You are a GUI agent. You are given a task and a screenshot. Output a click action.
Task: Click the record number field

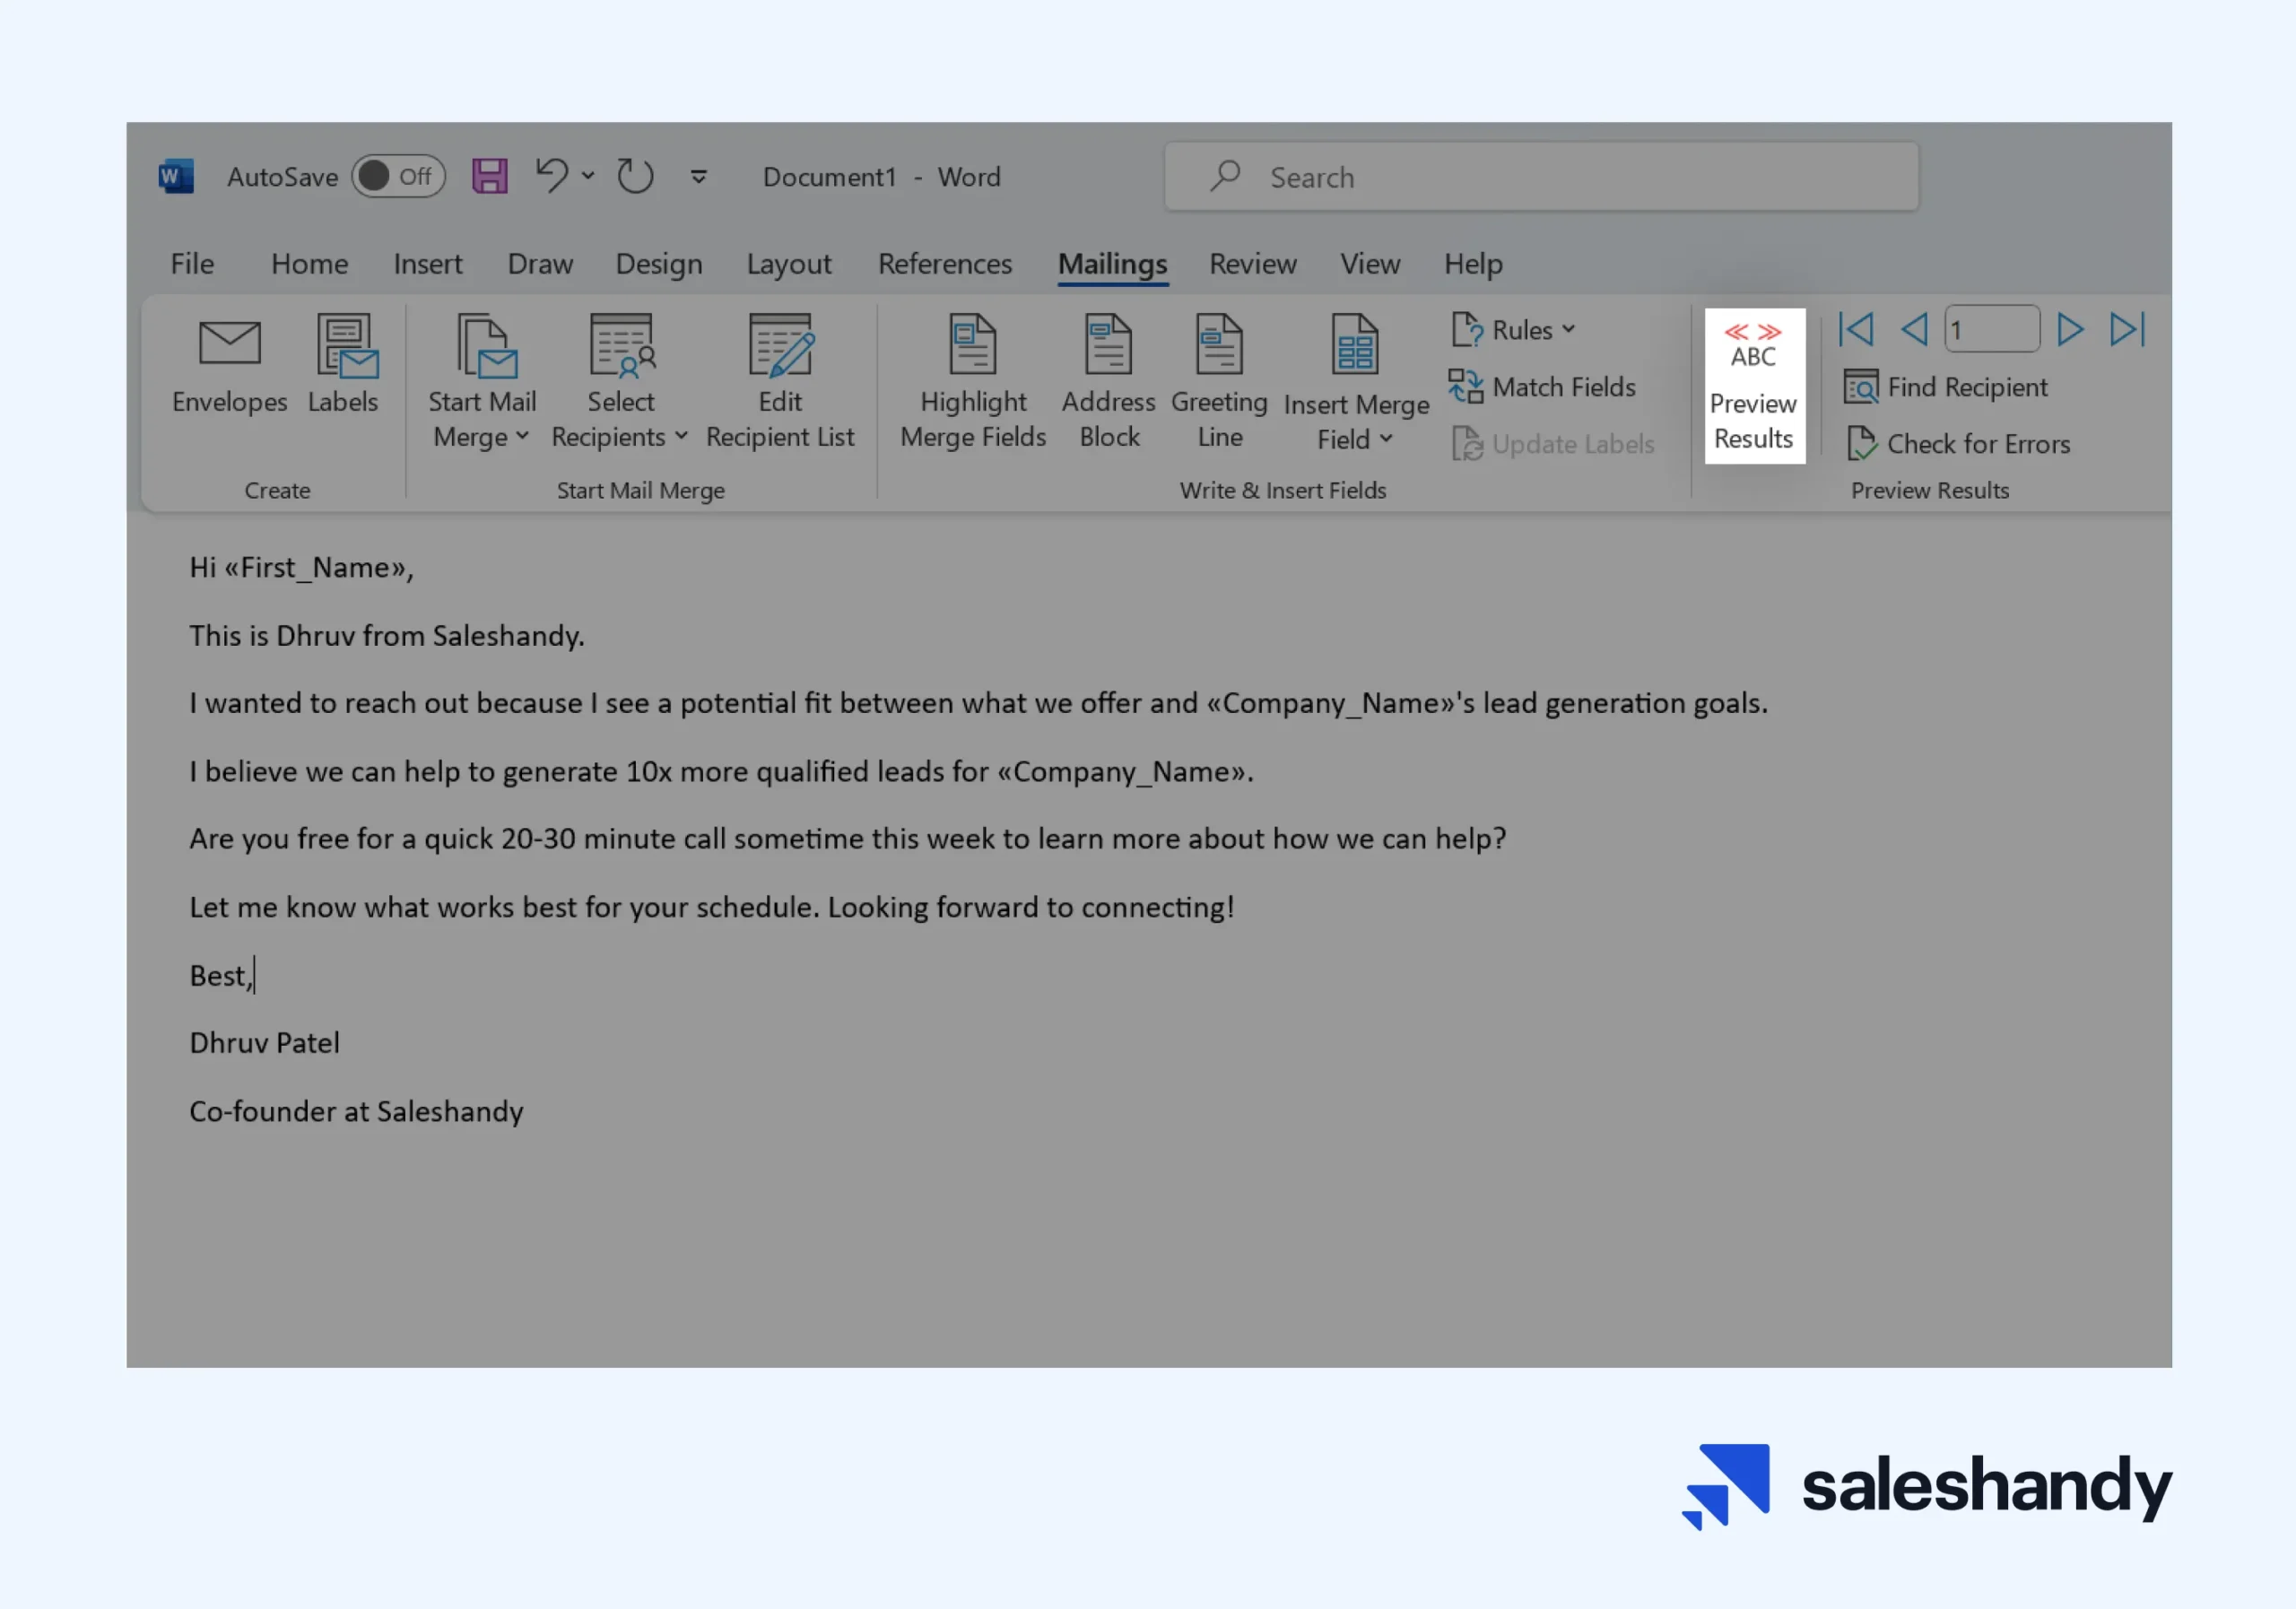1991,329
